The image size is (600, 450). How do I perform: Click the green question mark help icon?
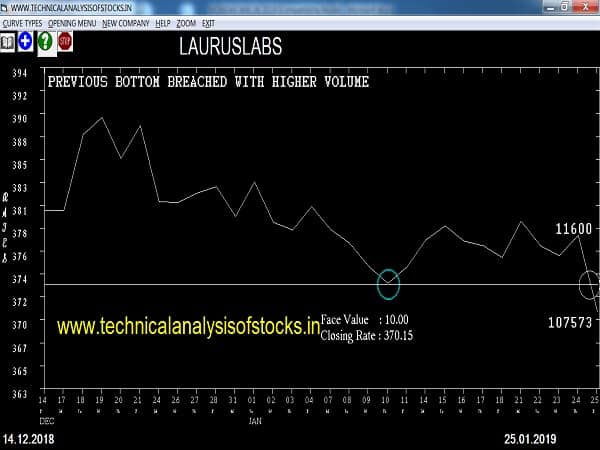point(45,42)
